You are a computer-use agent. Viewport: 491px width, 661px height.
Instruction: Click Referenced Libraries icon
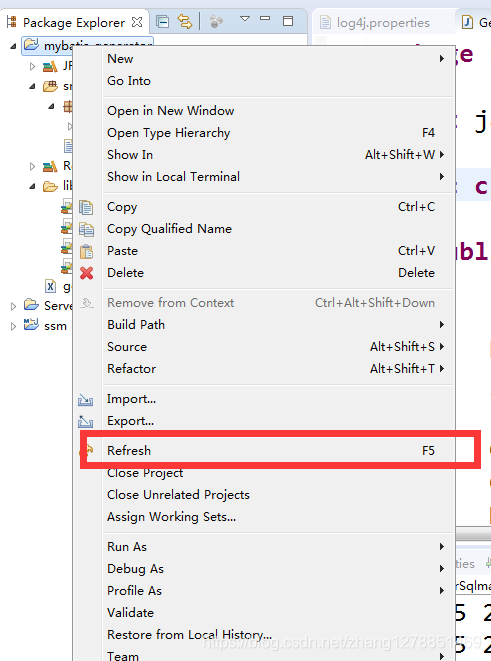point(50,167)
